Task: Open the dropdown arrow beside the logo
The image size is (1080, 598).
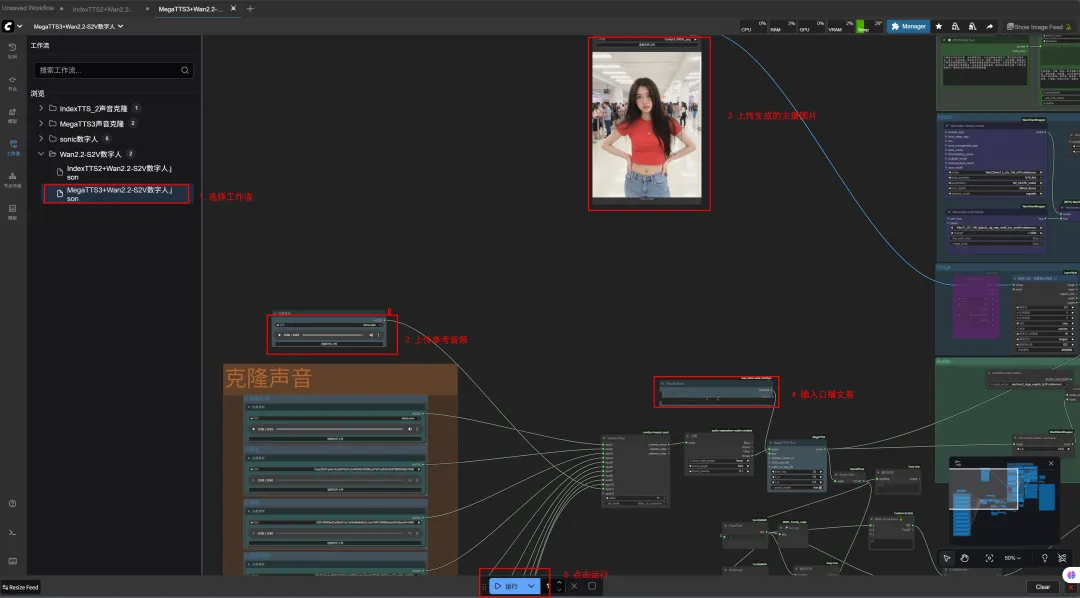Action: (x=19, y=26)
